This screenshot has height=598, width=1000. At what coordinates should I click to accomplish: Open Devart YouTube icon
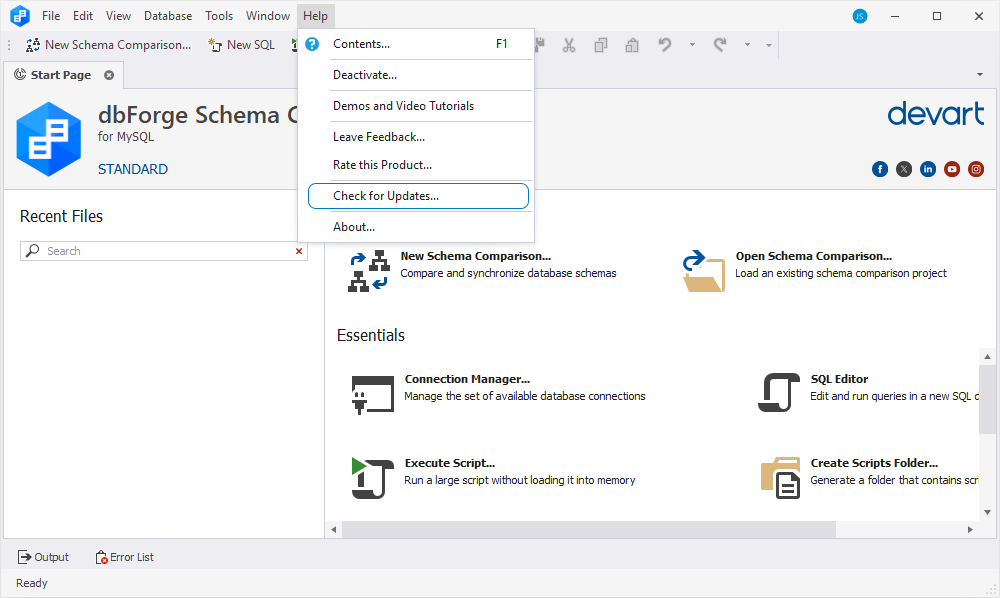(952, 169)
